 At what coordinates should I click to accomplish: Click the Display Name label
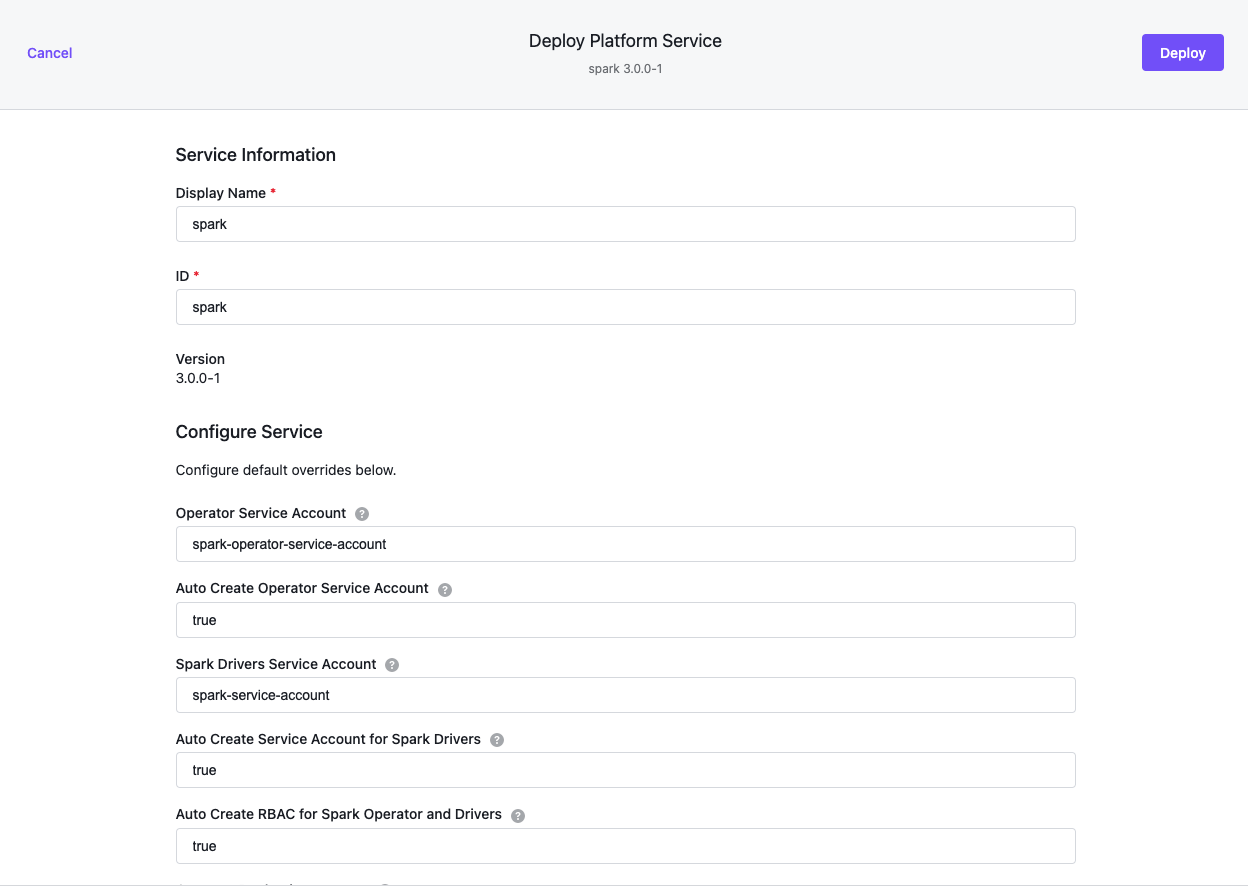click(x=221, y=193)
